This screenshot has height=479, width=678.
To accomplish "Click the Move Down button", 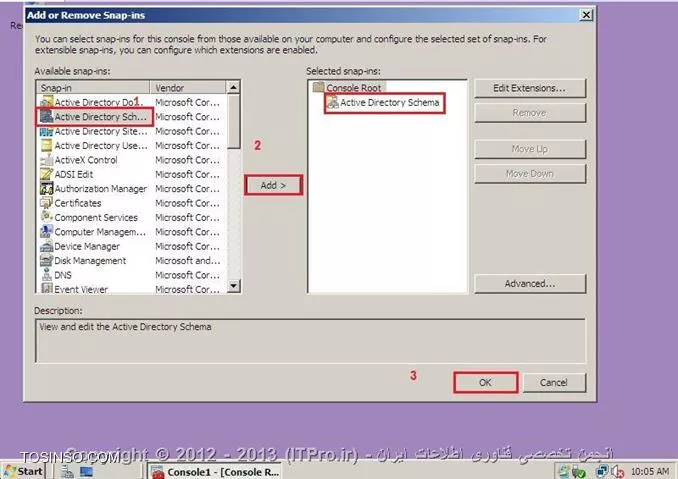I will click(530, 174).
